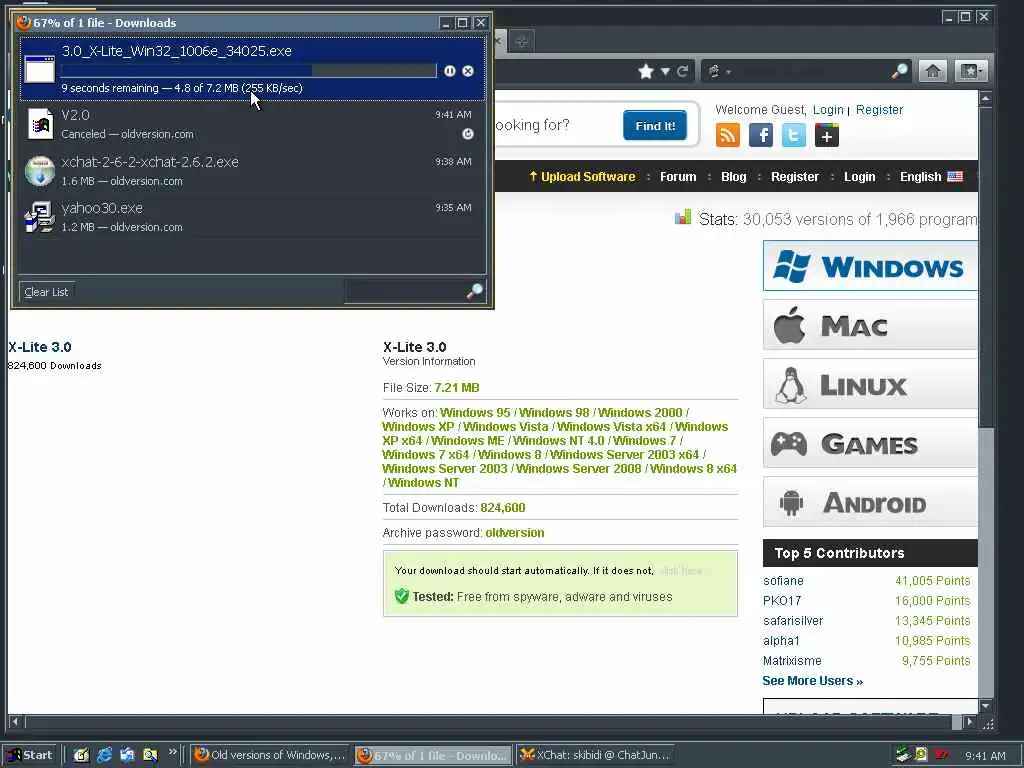Click the oldversion archive password text

tap(515, 533)
